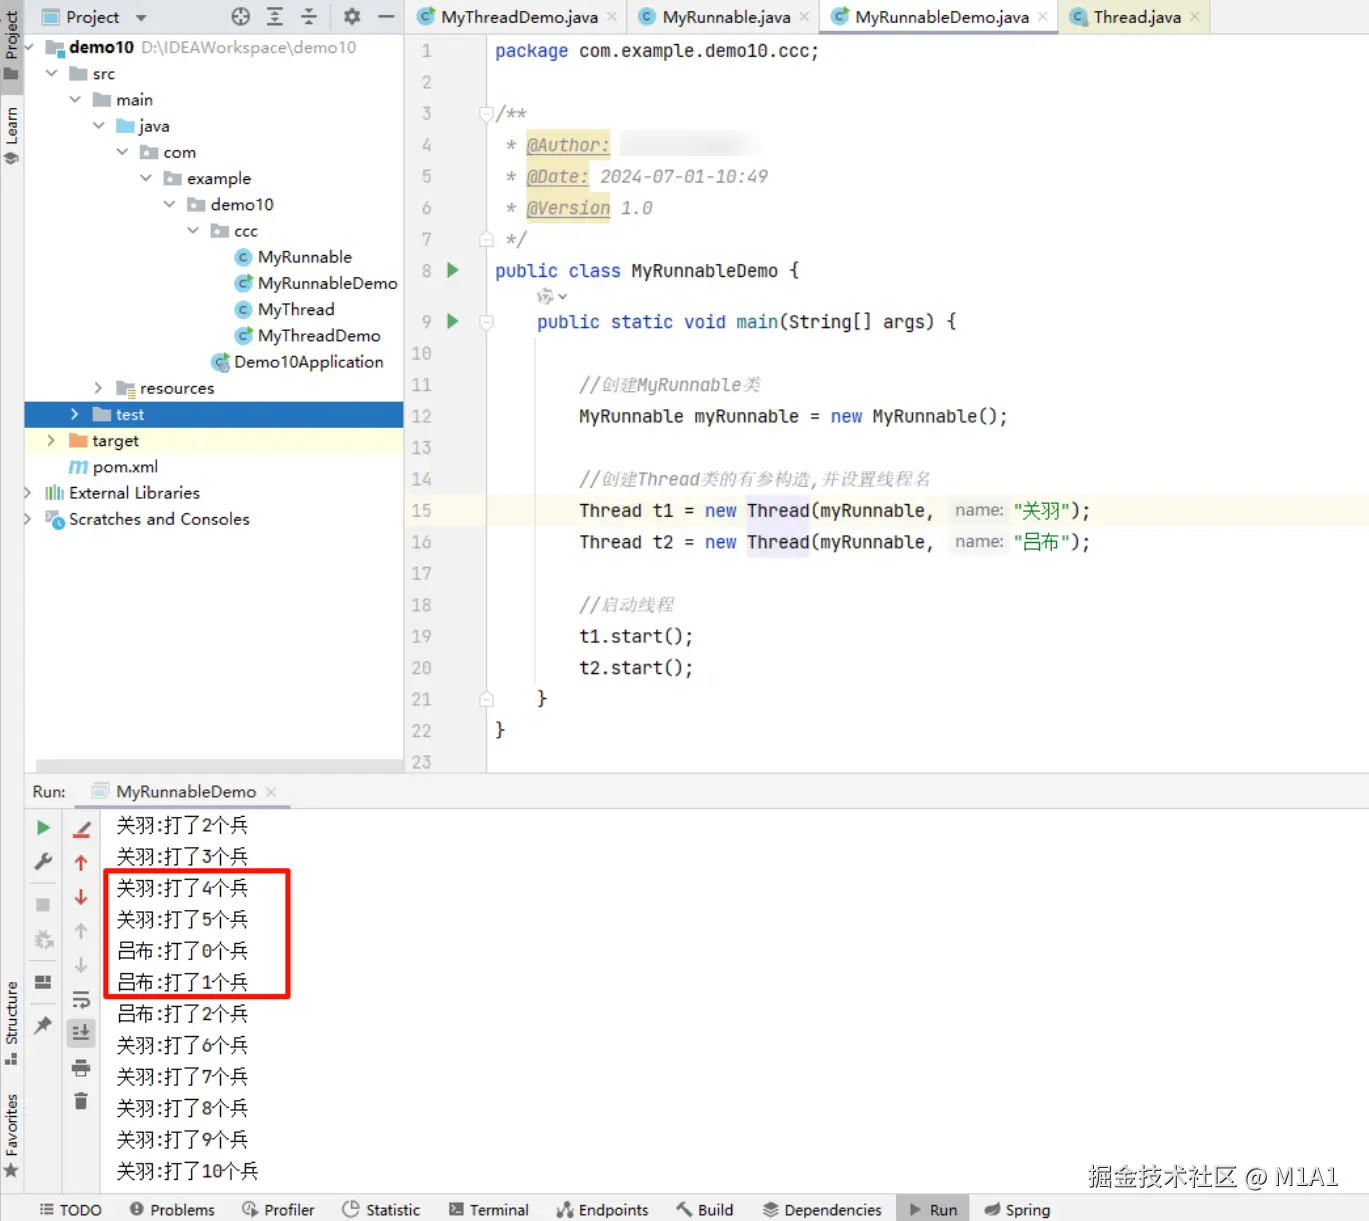This screenshot has height=1221, width=1369.
Task: Click the print icon in Run console
Action: [x=81, y=1067]
